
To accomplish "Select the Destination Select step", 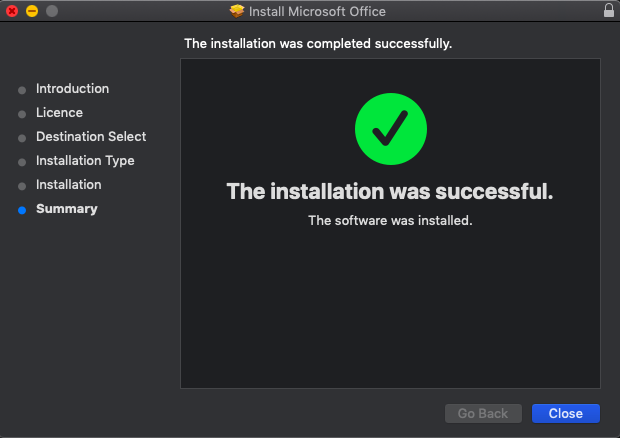I will tap(91, 137).
